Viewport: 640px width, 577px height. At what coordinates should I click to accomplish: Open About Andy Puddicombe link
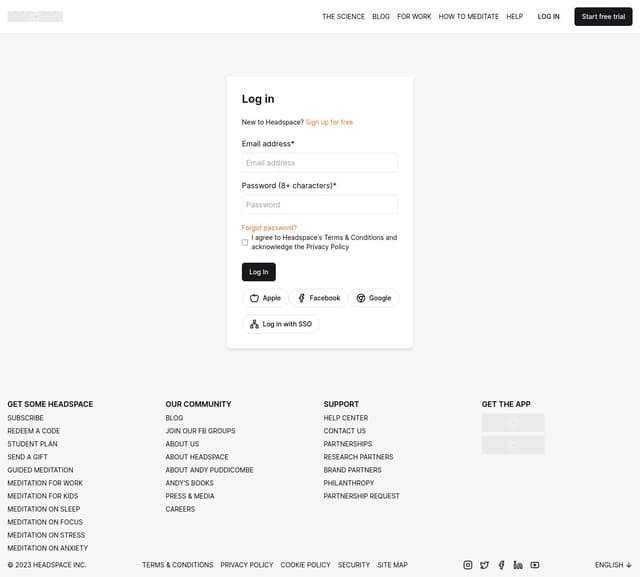(209, 470)
